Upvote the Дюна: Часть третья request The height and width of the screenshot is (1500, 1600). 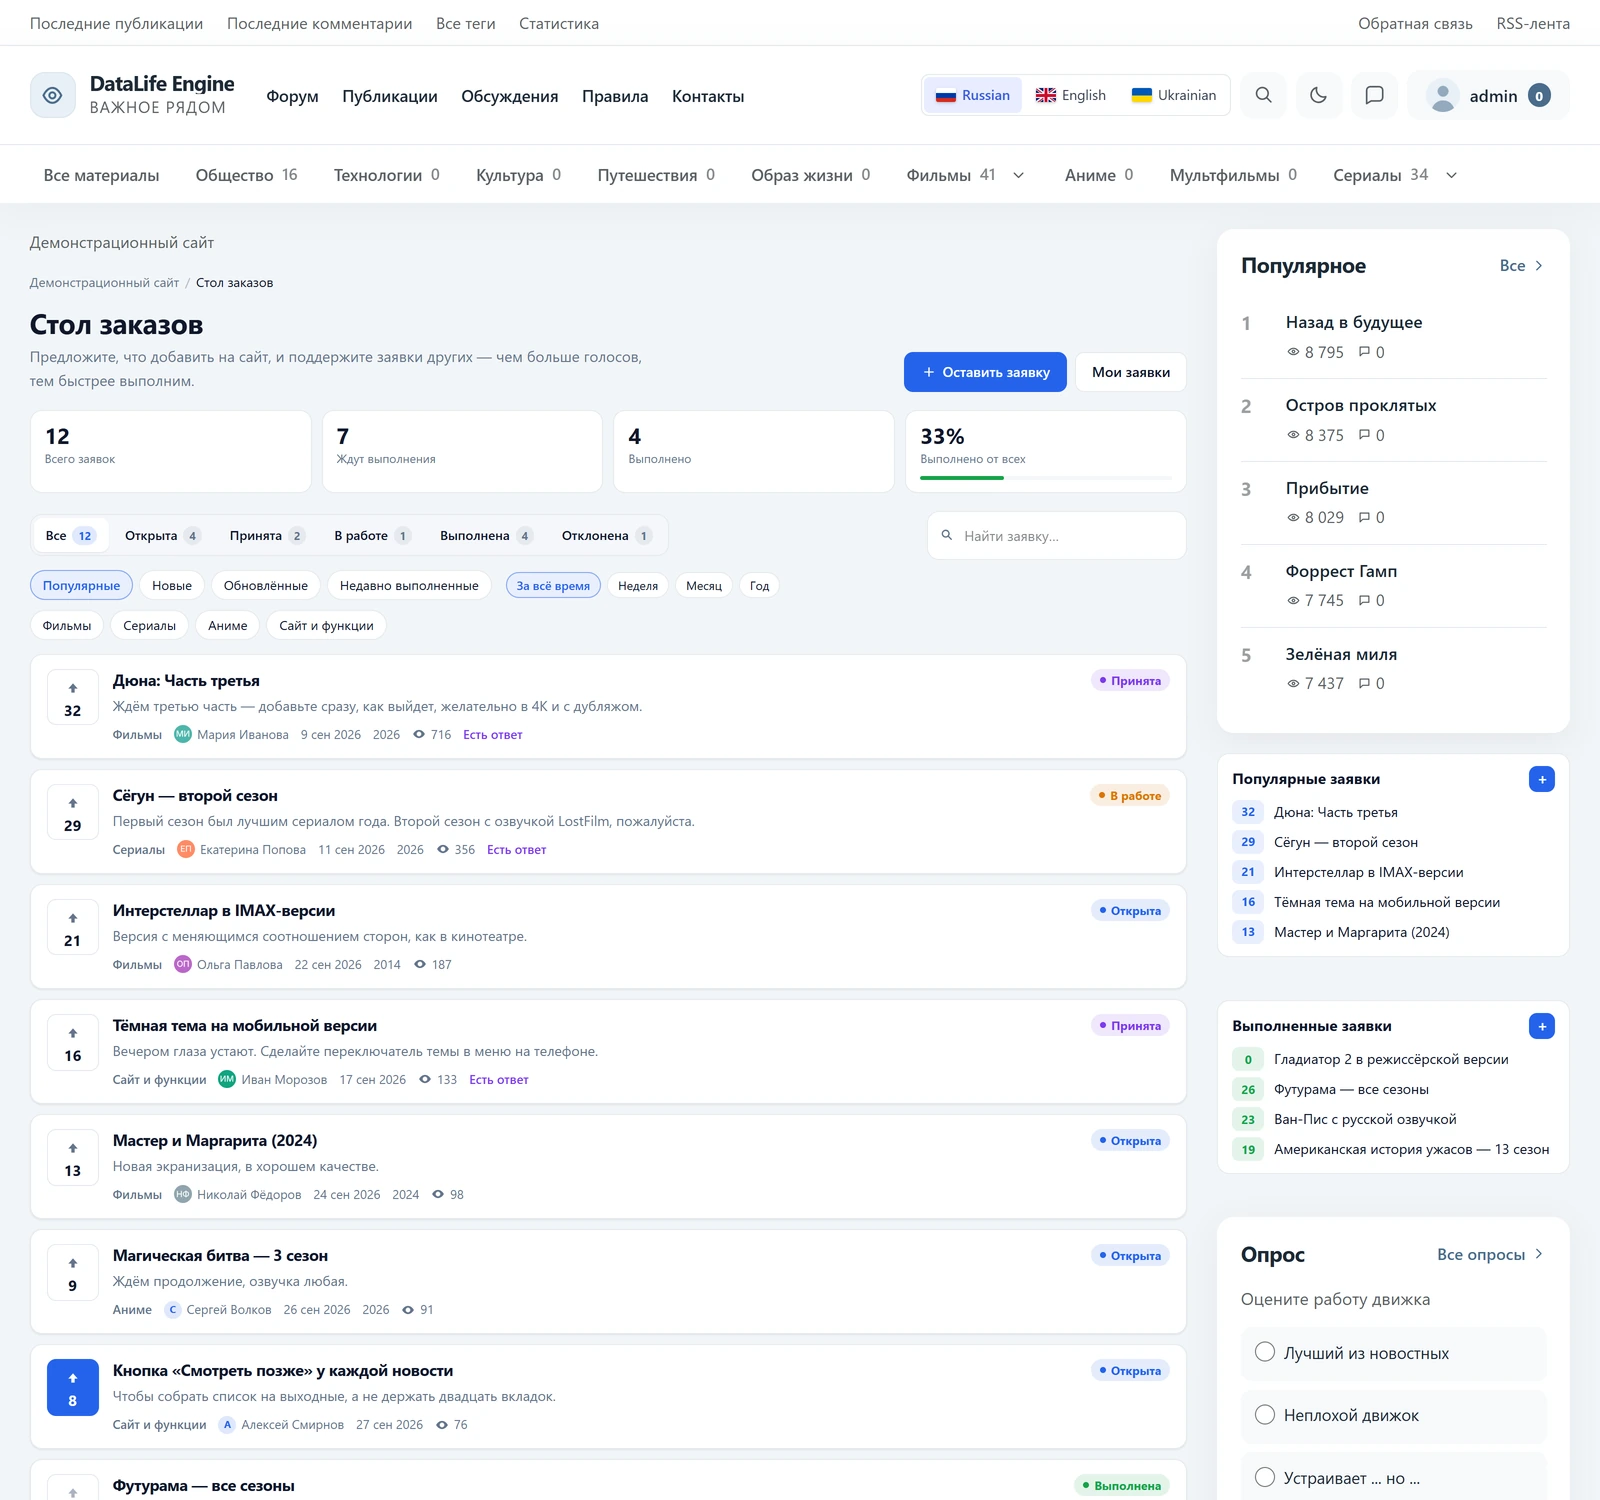click(73, 697)
